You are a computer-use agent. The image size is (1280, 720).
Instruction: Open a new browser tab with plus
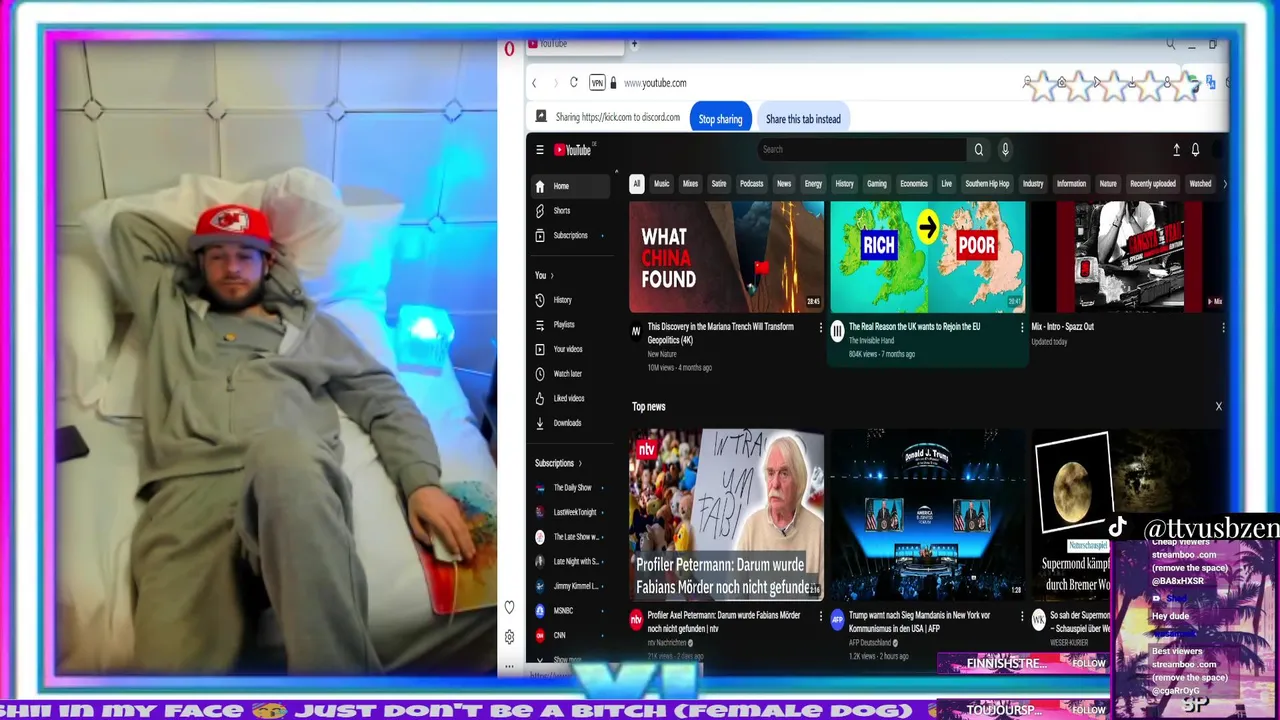coord(634,44)
